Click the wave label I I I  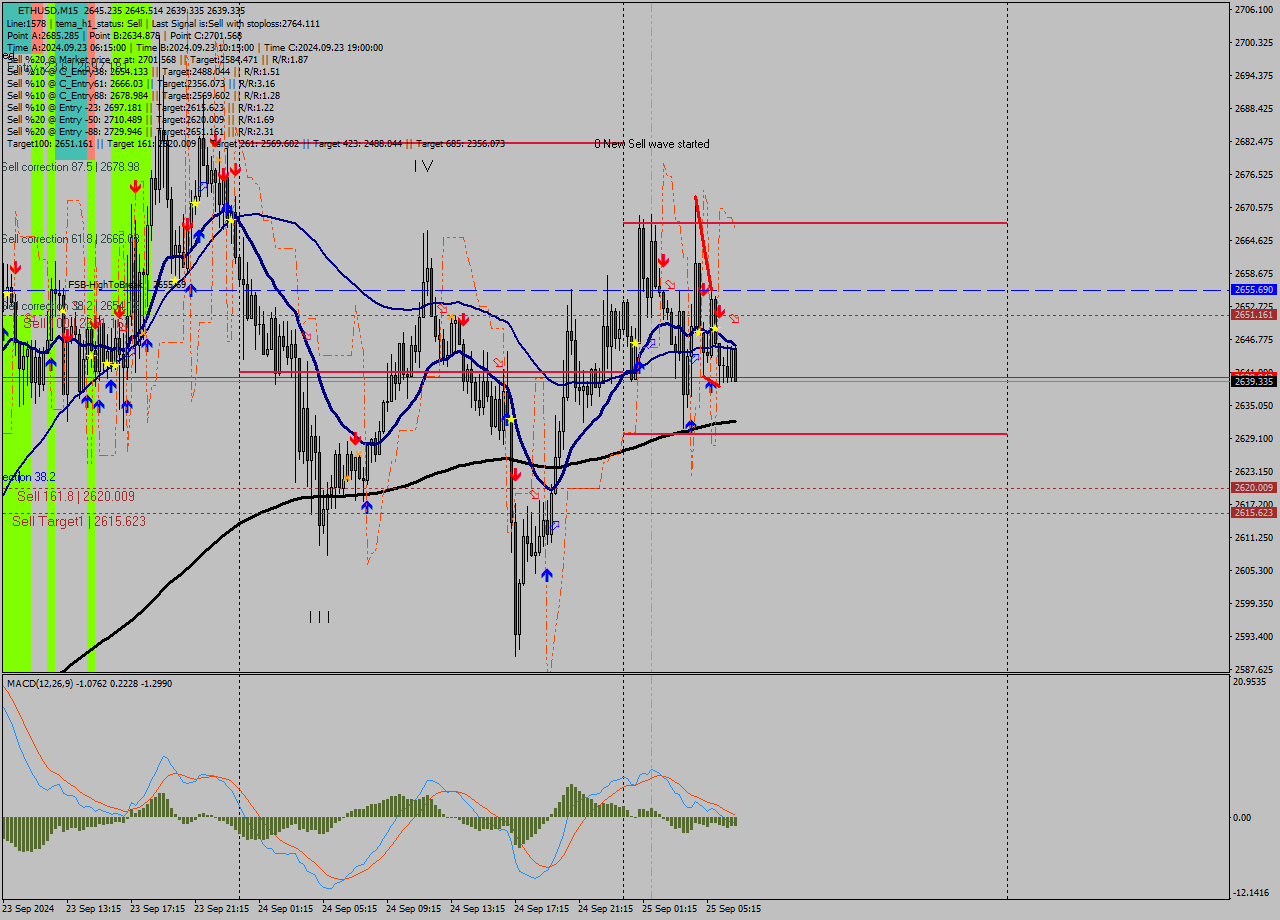tap(320, 617)
